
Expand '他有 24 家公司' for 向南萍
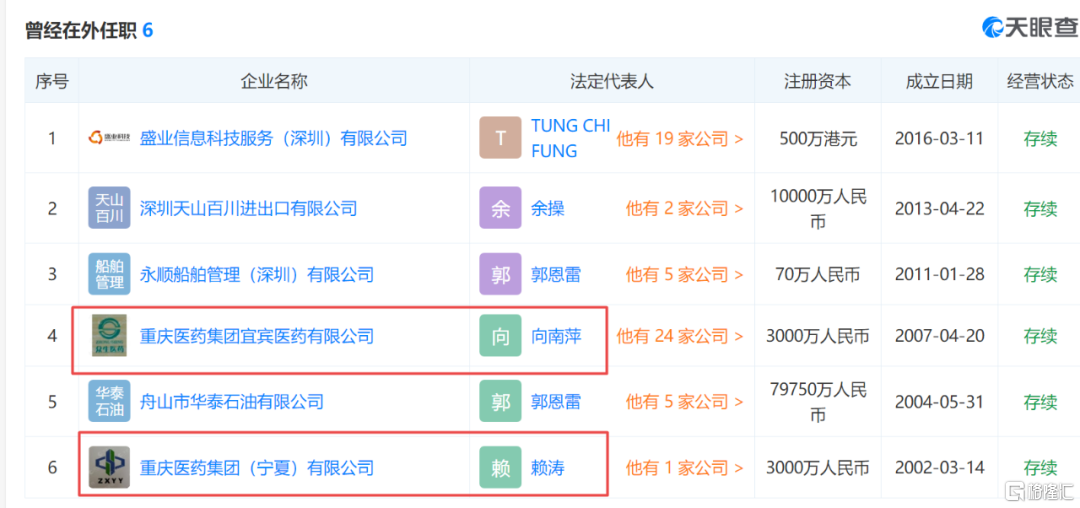679,337
